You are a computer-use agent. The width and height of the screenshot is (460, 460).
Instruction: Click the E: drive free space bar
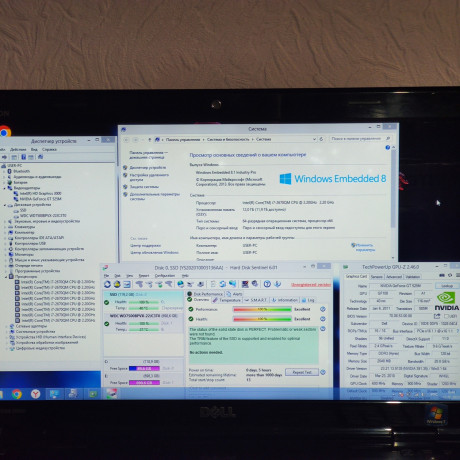click(144, 383)
